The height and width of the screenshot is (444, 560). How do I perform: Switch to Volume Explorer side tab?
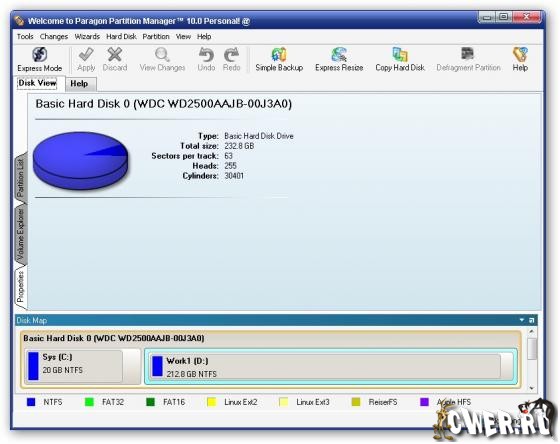pyautogui.click(x=20, y=234)
